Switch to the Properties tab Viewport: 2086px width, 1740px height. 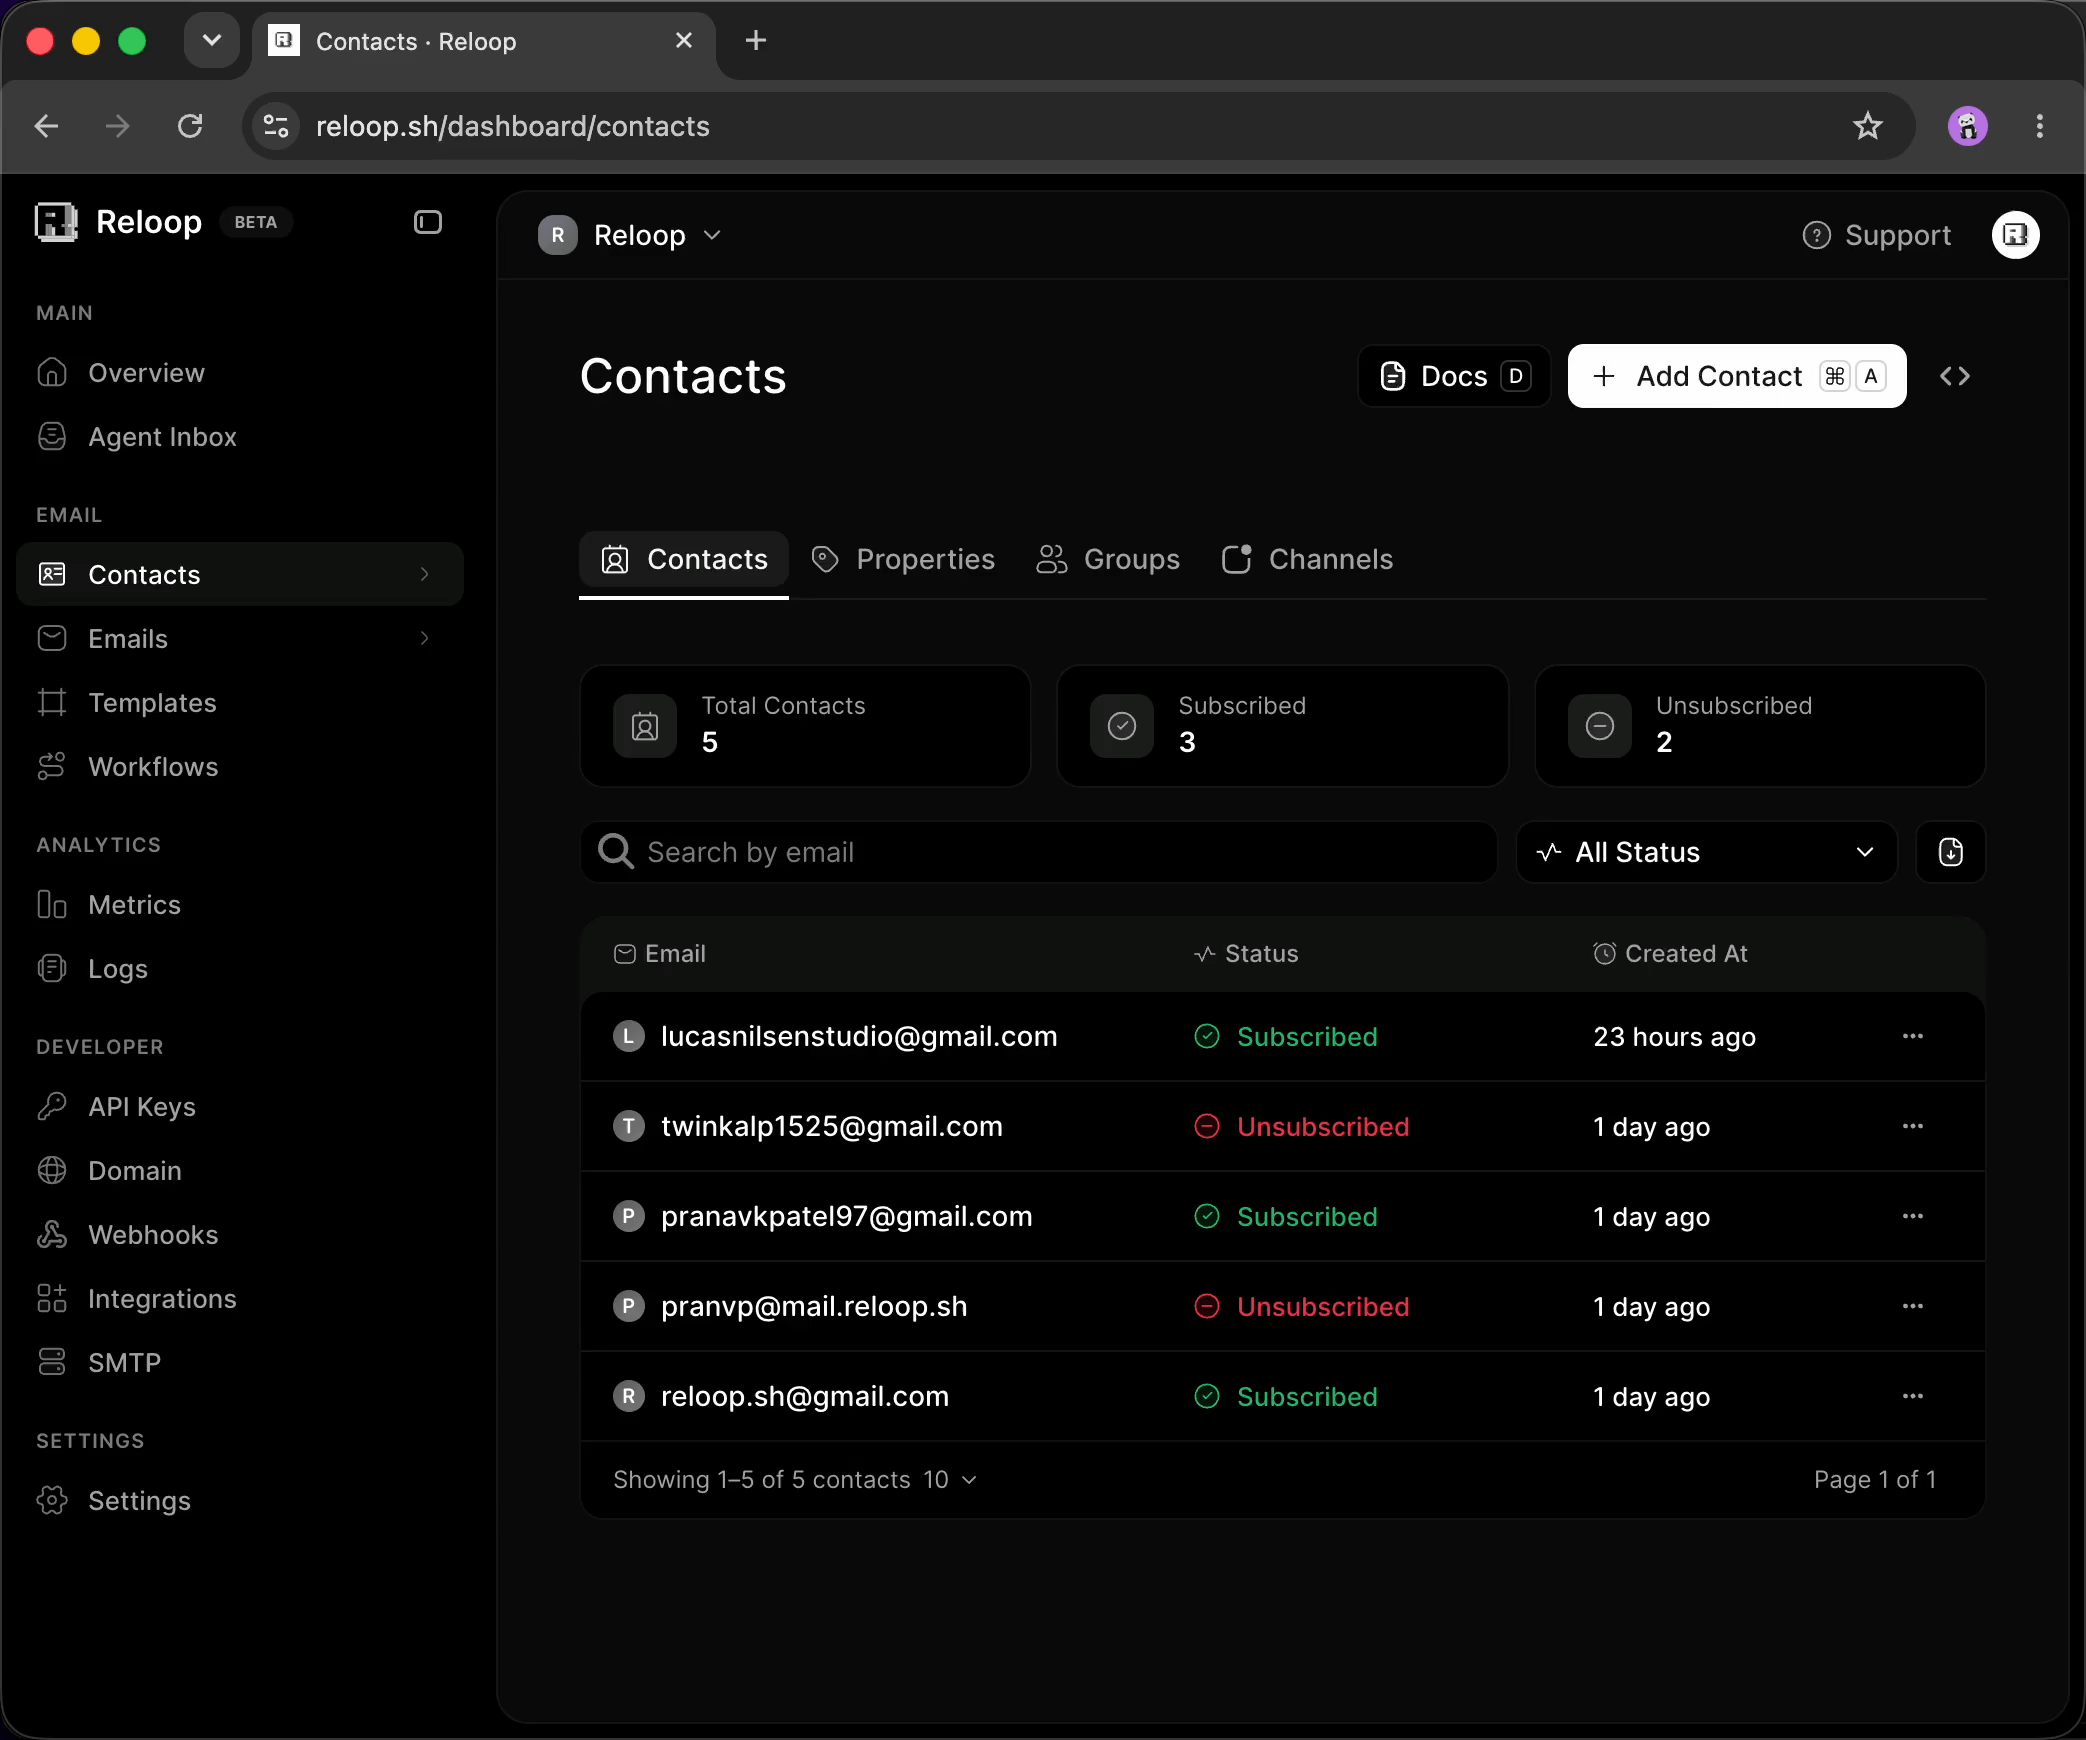pyautogui.click(x=903, y=559)
